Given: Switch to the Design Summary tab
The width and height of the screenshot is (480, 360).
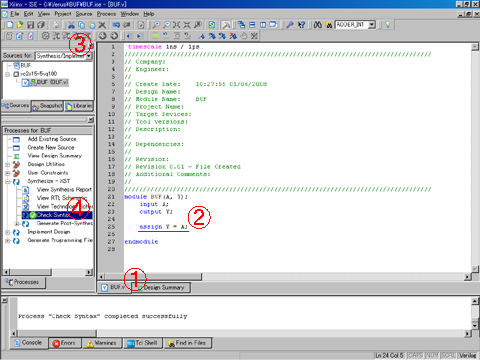Looking at the screenshot, I should click(x=161, y=287).
